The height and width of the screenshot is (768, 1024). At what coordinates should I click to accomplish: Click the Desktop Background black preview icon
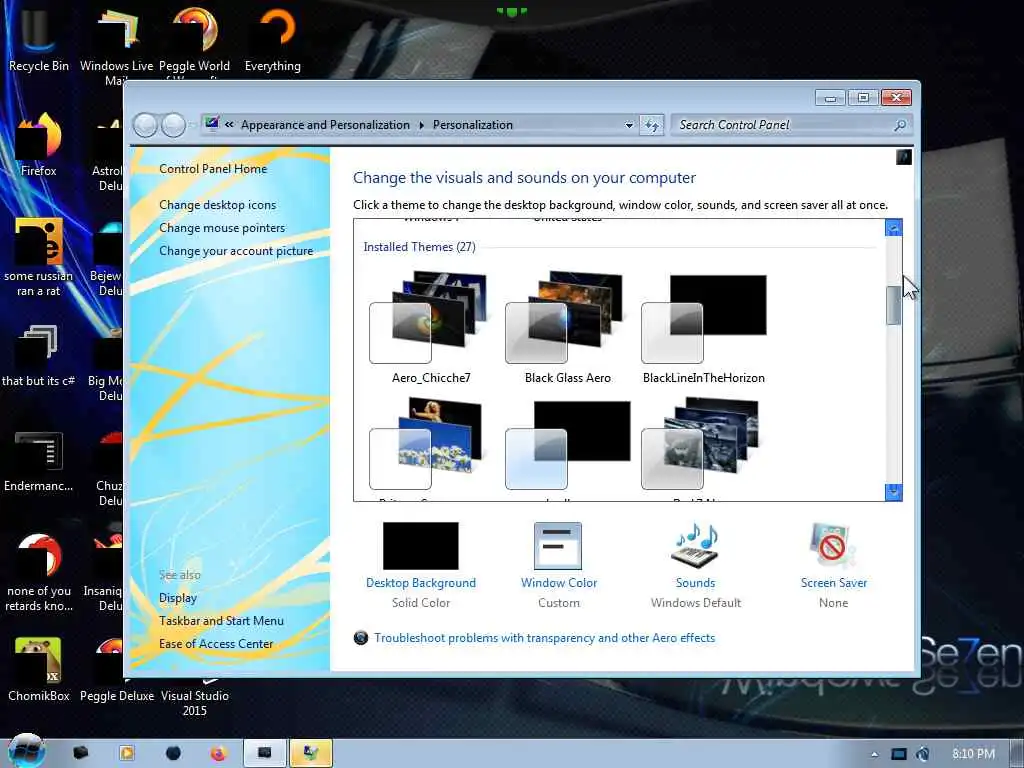[x=421, y=546]
